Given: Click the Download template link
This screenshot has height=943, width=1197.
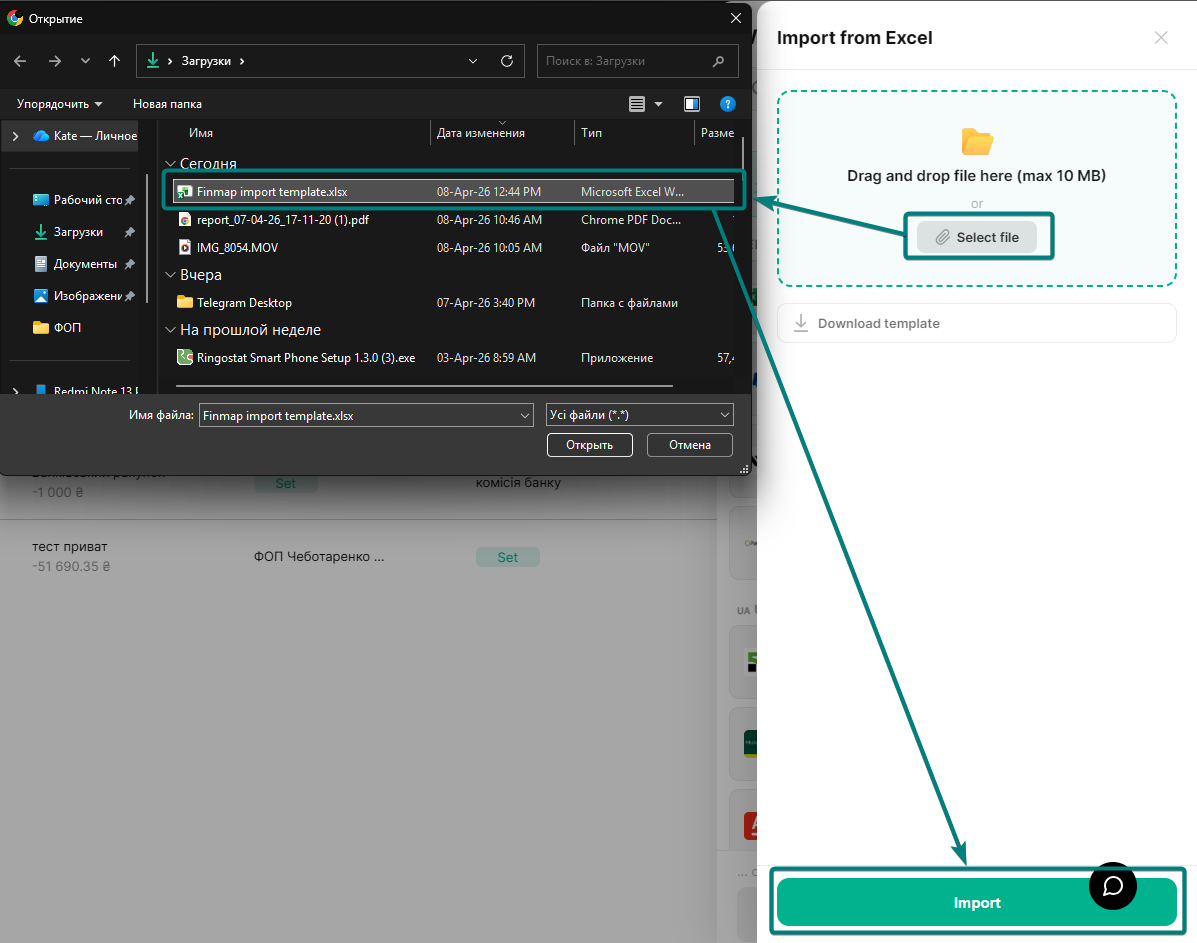Looking at the screenshot, I should (878, 323).
